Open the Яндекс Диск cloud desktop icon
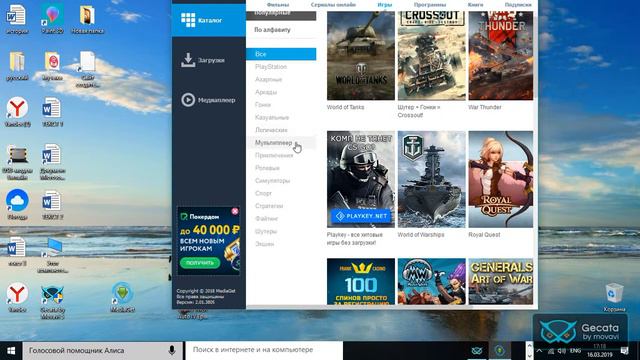 [x=17, y=205]
